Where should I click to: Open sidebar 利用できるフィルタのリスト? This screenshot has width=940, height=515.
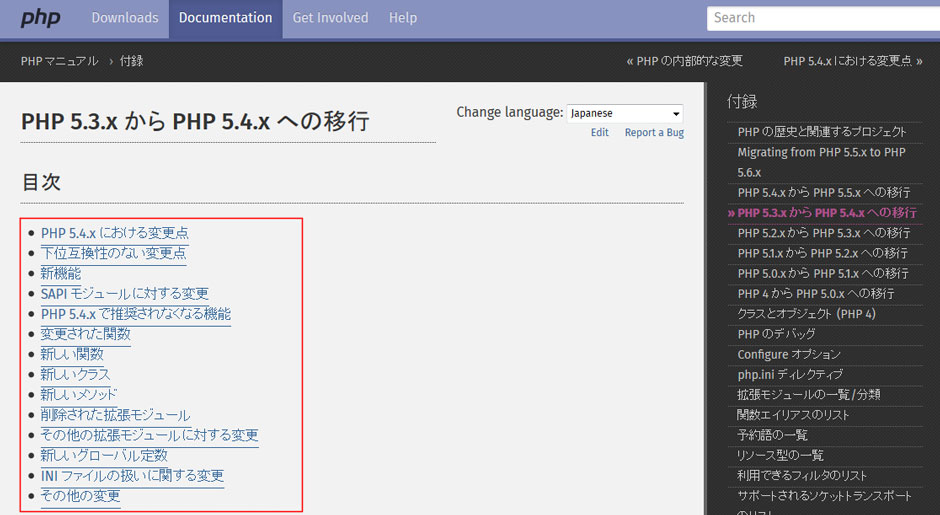802,476
